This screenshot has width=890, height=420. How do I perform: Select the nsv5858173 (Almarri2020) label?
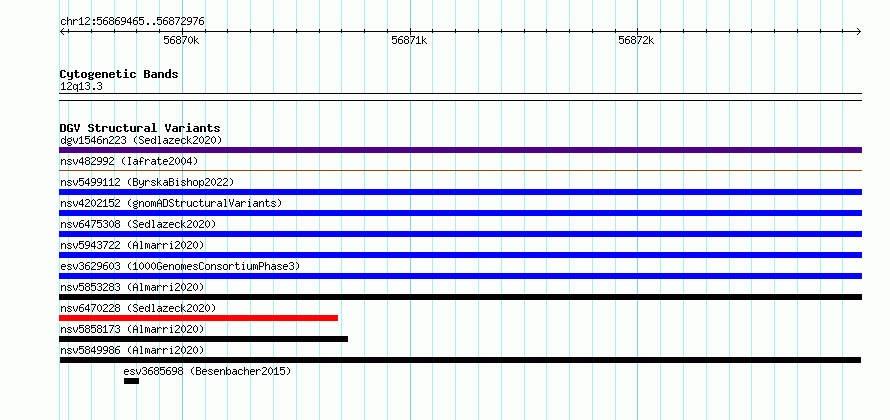[x=132, y=329]
